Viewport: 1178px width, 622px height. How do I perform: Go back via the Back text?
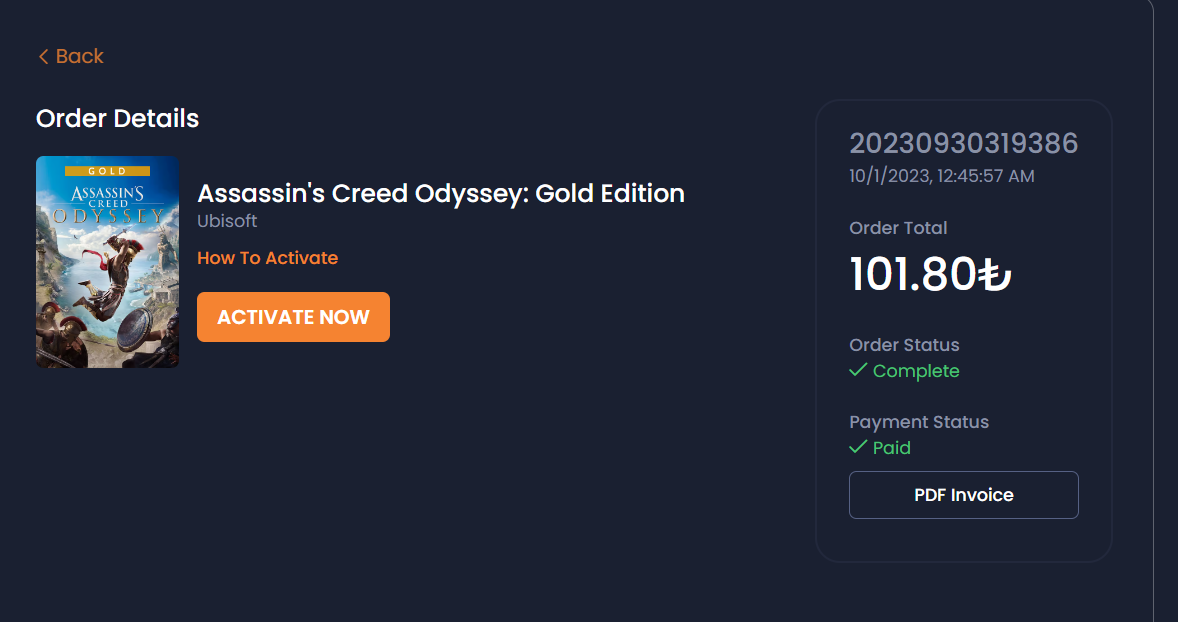click(80, 57)
